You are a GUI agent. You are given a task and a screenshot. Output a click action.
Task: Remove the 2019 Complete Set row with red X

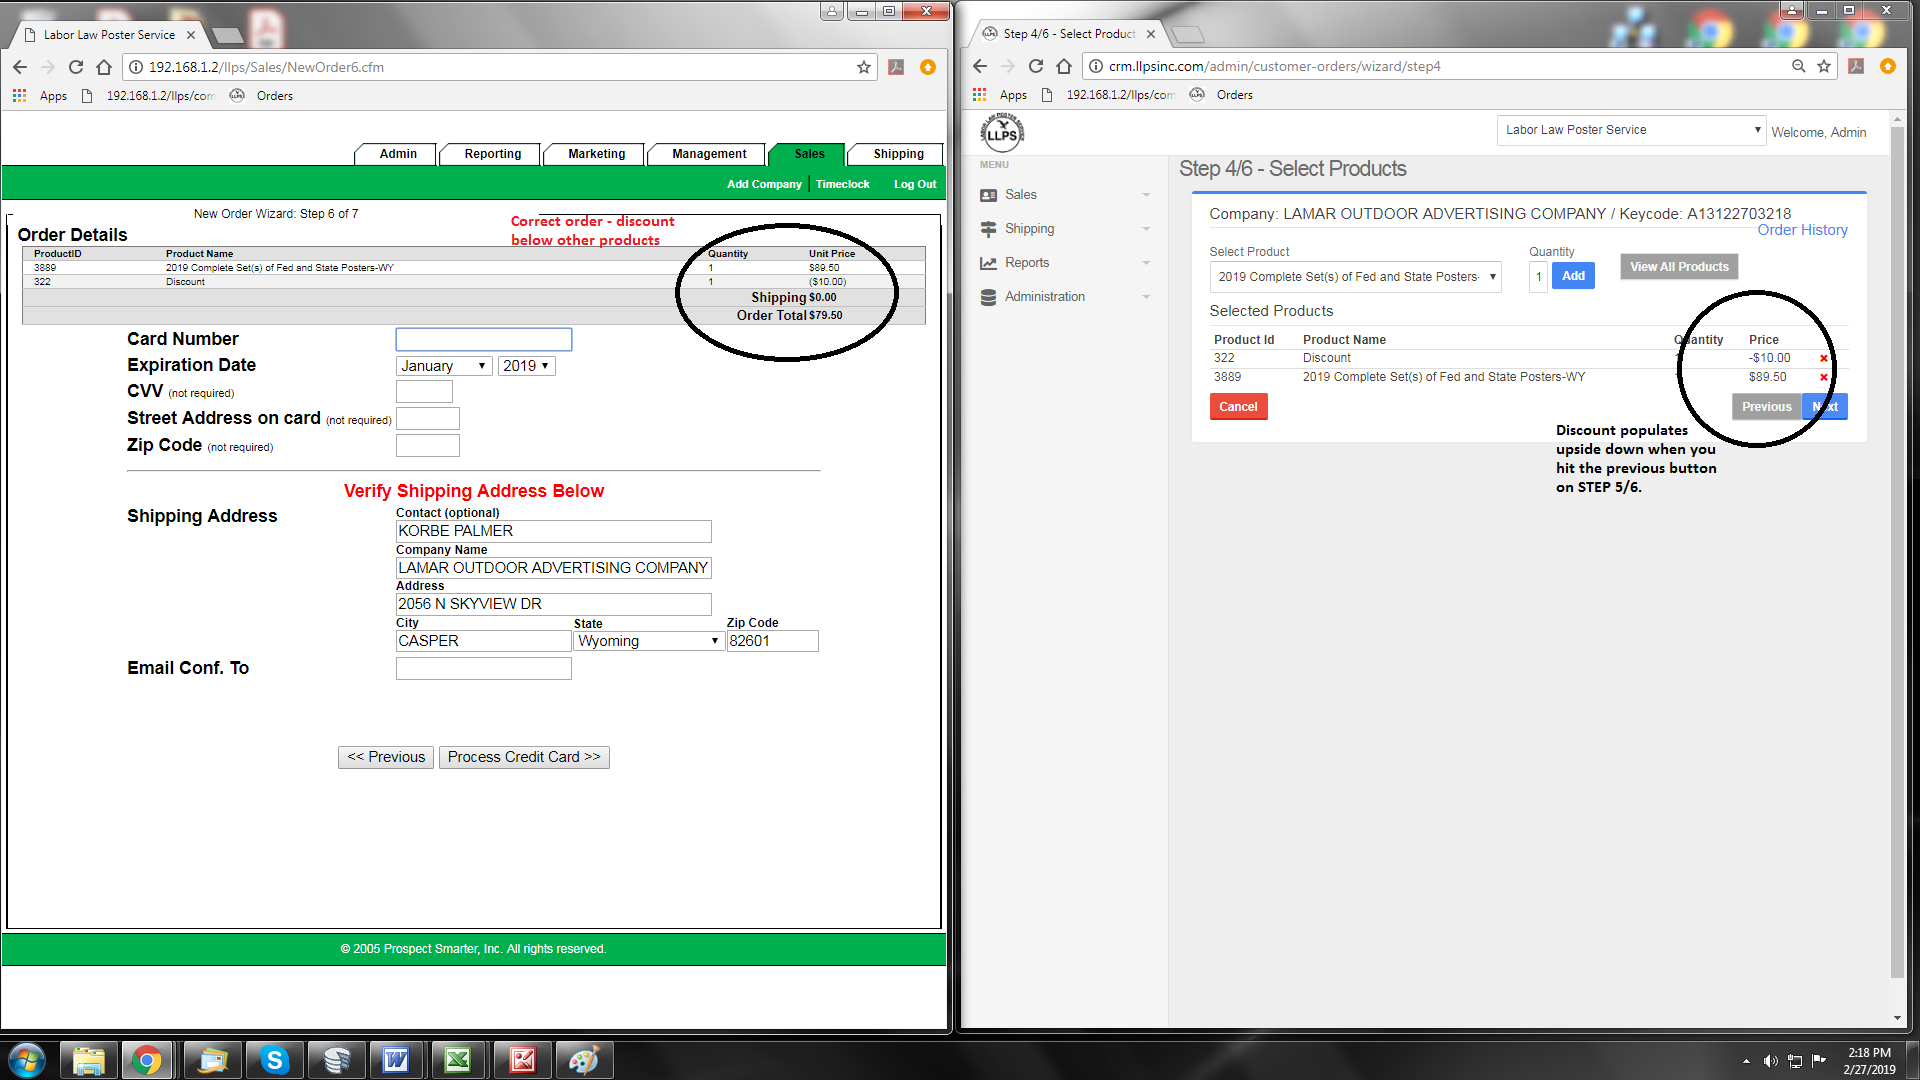point(1823,378)
